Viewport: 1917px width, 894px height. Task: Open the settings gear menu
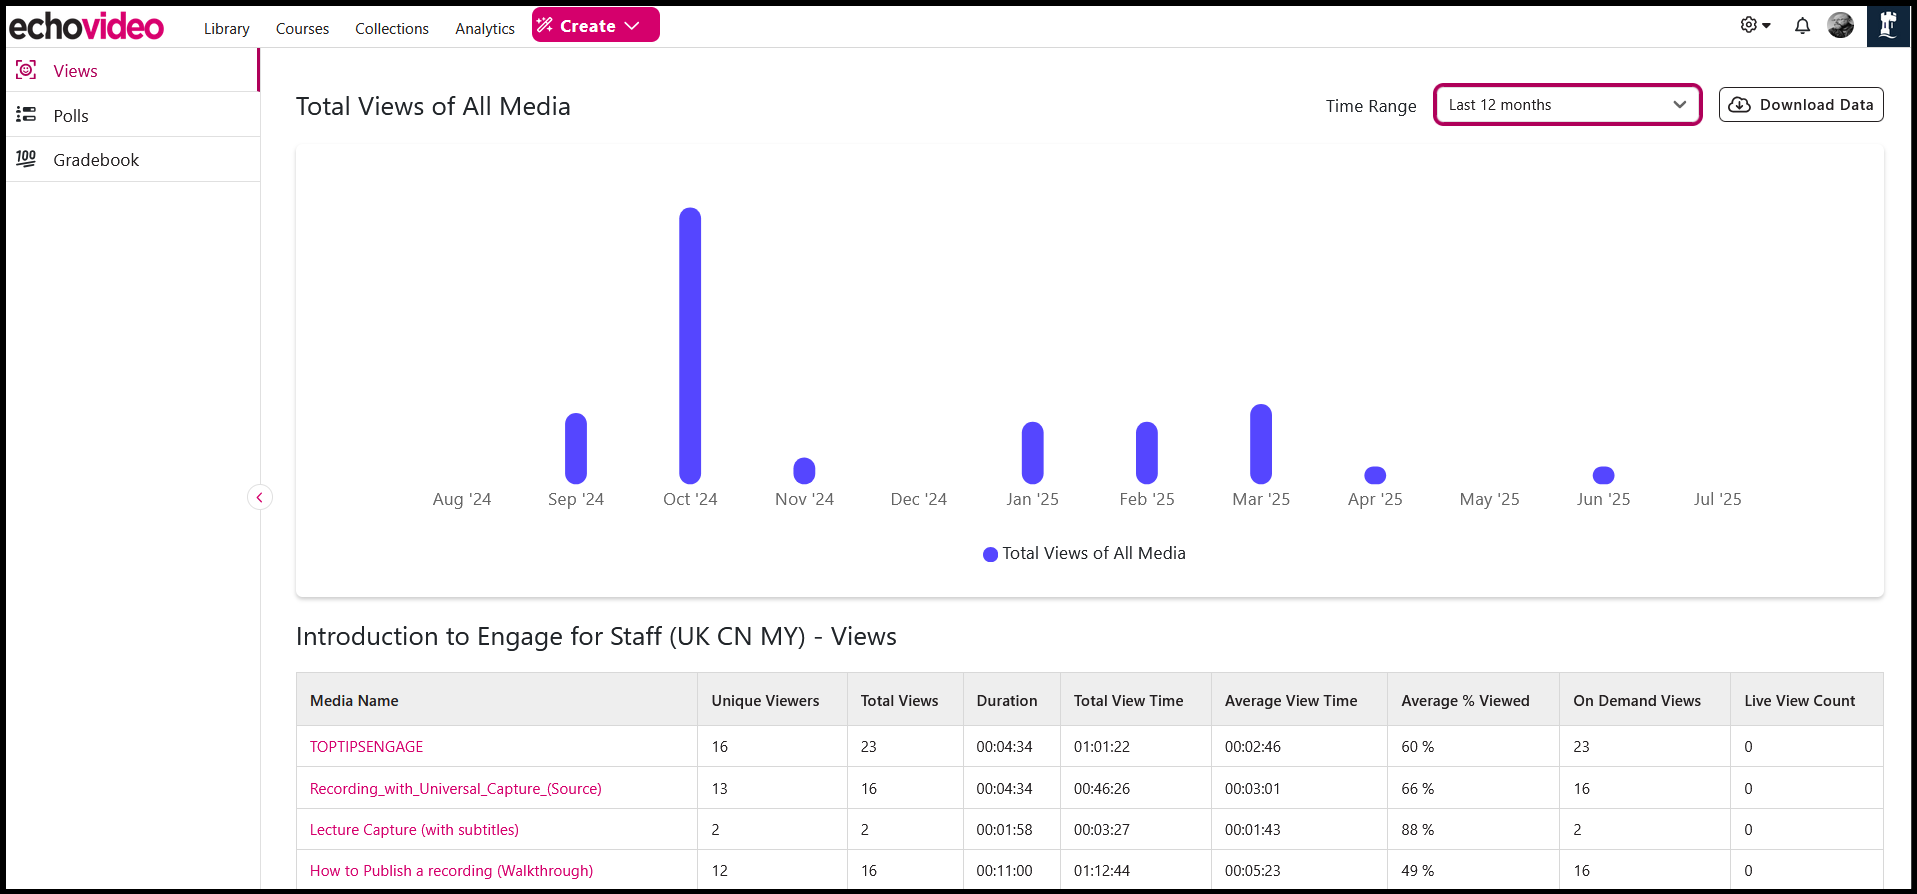click(x=1754, y=25)
